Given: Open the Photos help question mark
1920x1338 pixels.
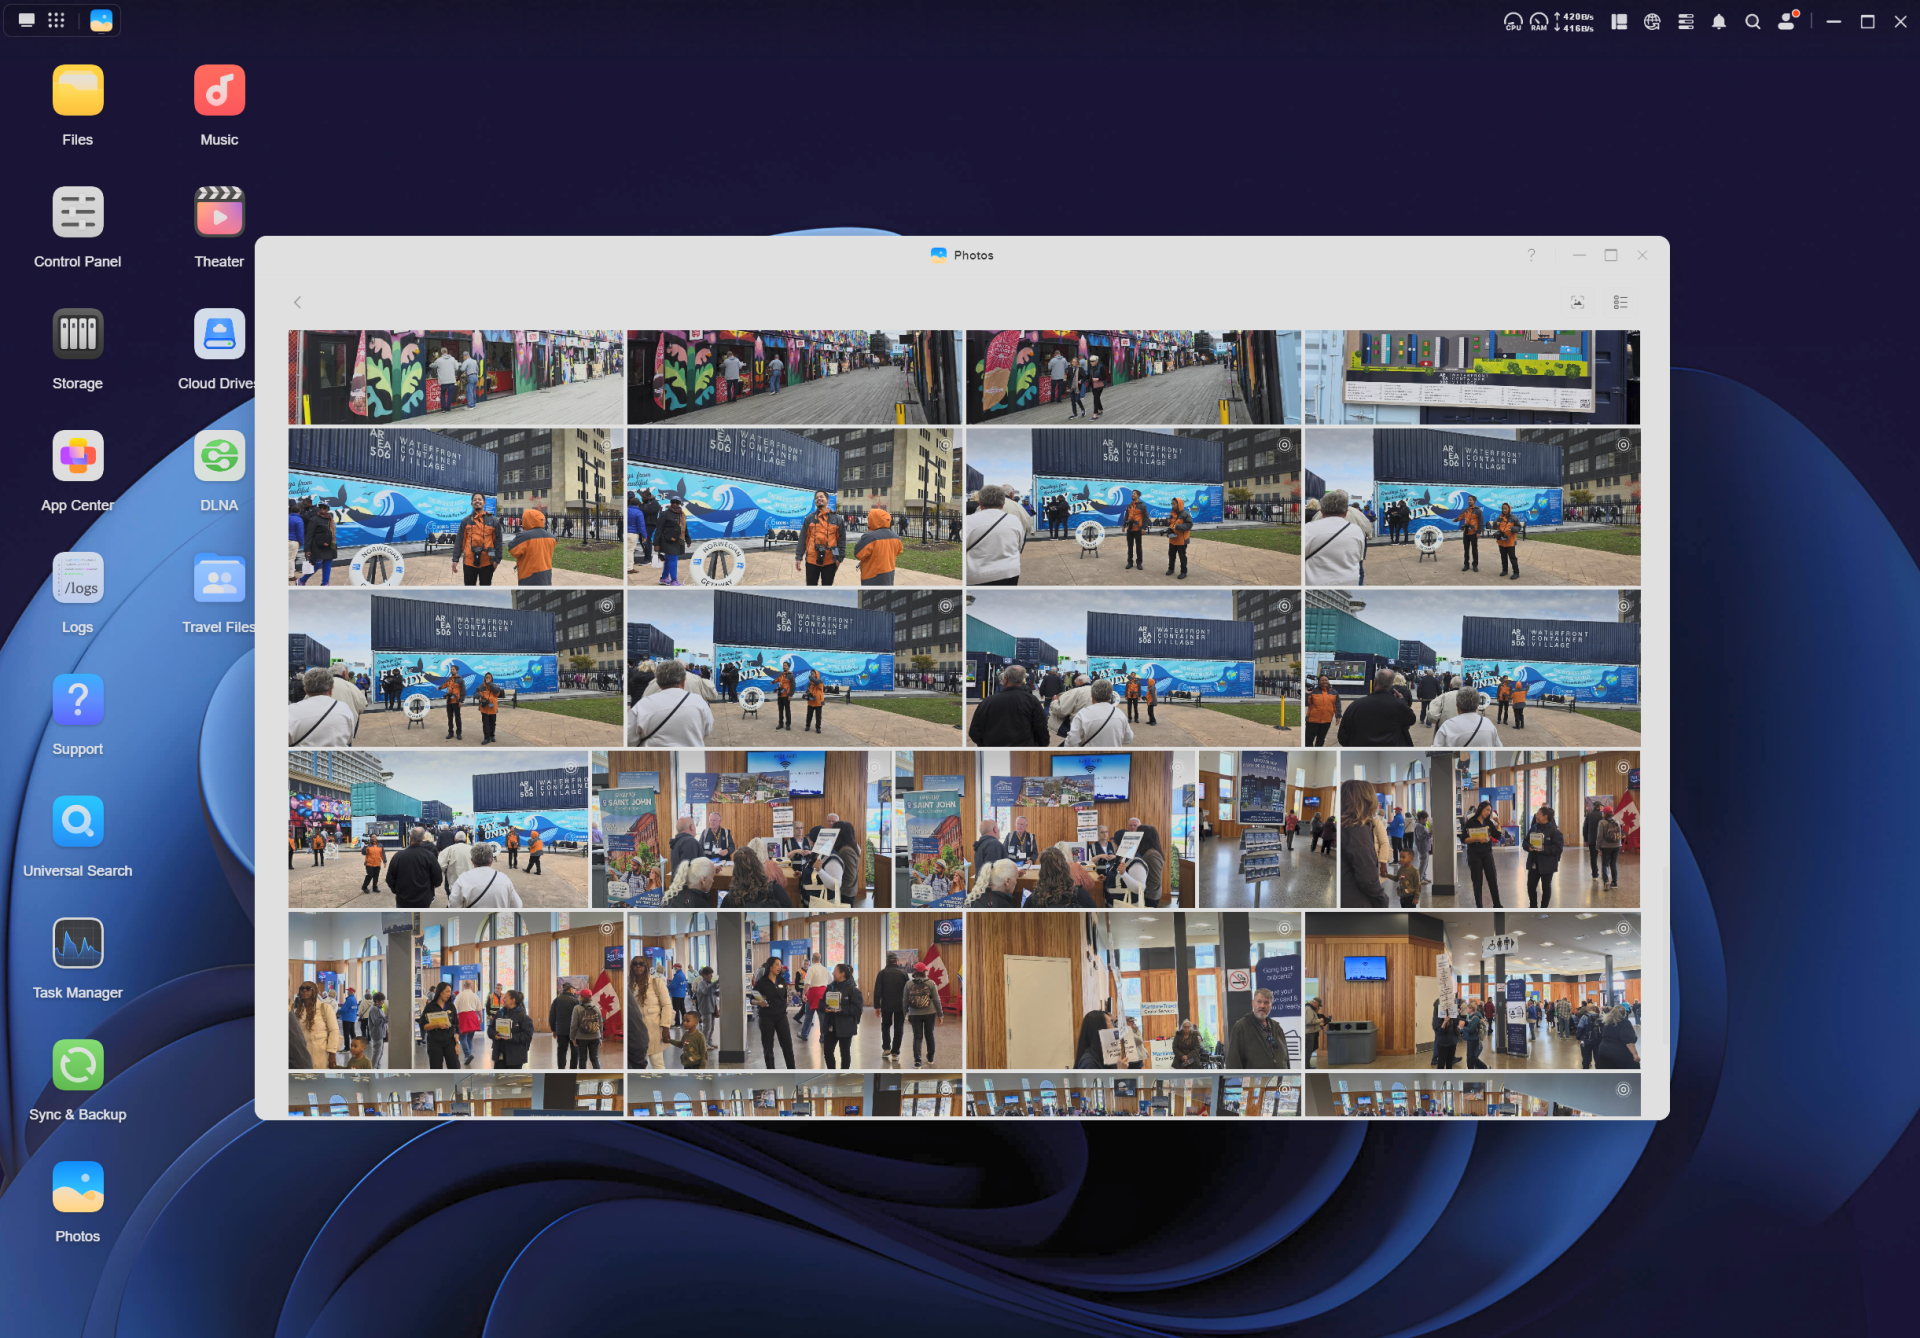Looking at the screenshot, I should 1531,255.
